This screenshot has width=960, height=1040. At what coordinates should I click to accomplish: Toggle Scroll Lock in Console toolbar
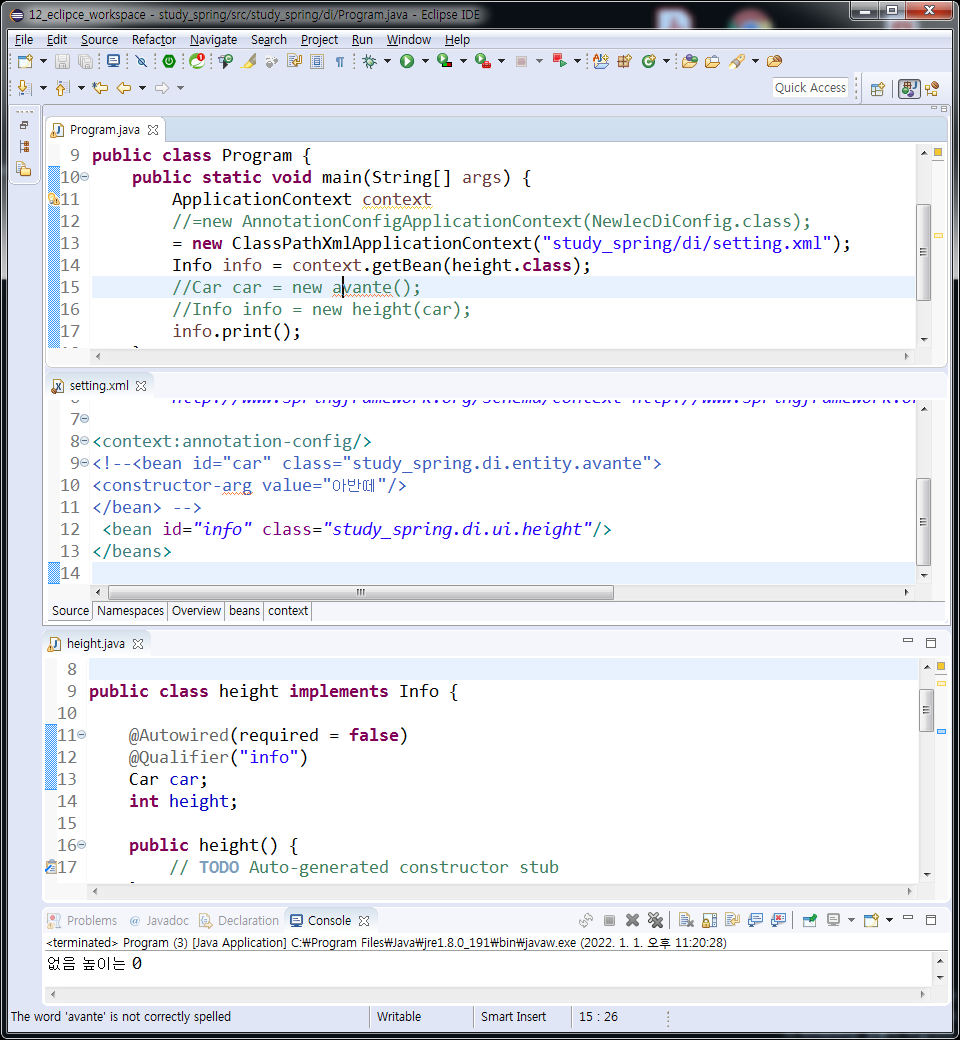tap(709, 921)
